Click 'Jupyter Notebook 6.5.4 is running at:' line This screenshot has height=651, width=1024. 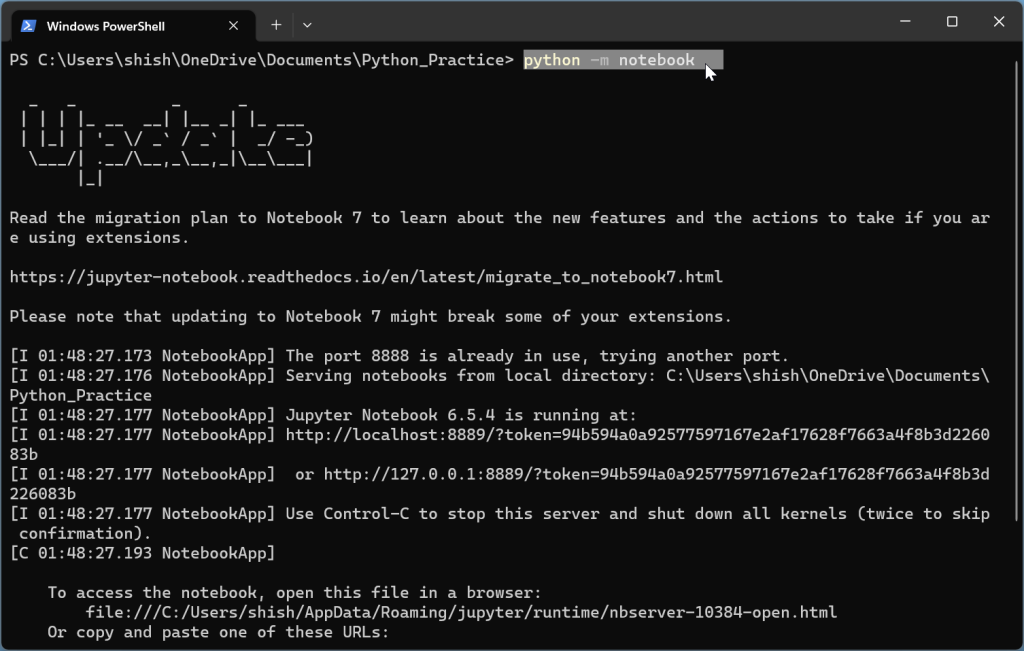click(x=460, y=415)
